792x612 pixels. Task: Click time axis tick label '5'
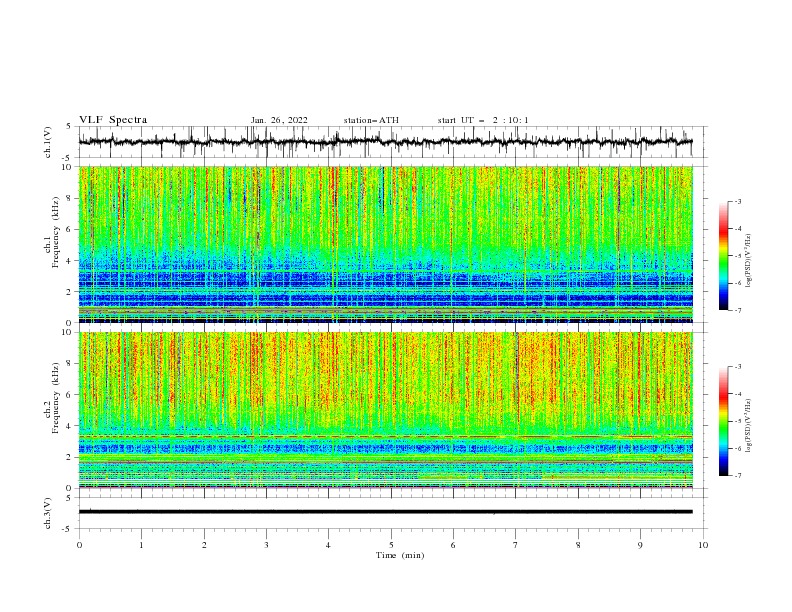coord(391,545)
